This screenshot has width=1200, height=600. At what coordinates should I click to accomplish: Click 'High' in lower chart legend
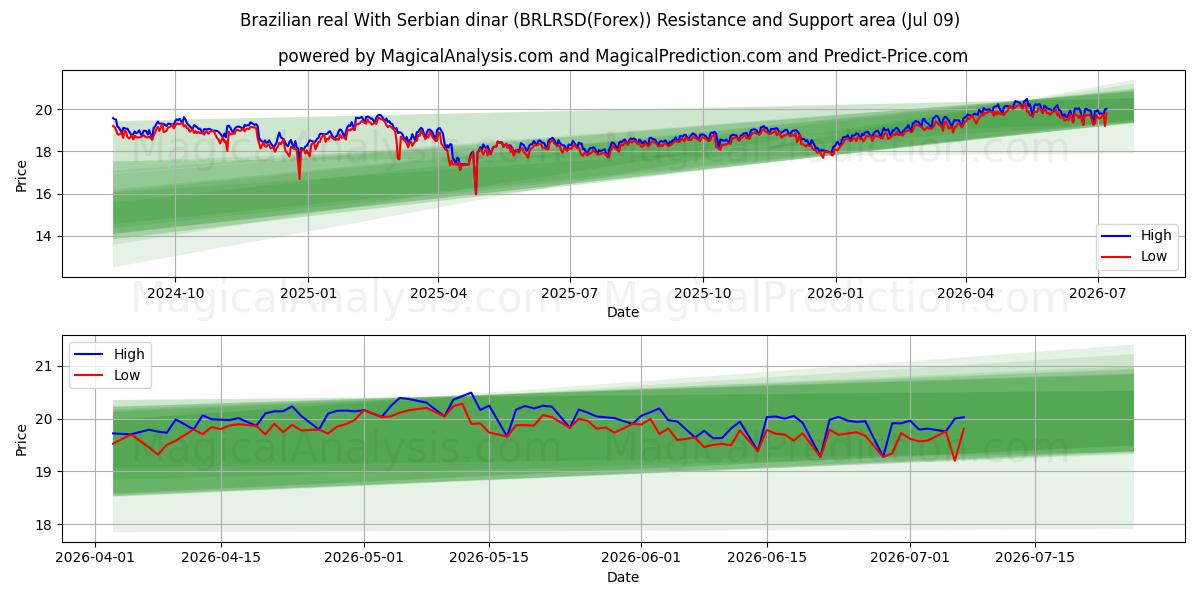pos(129,354)
